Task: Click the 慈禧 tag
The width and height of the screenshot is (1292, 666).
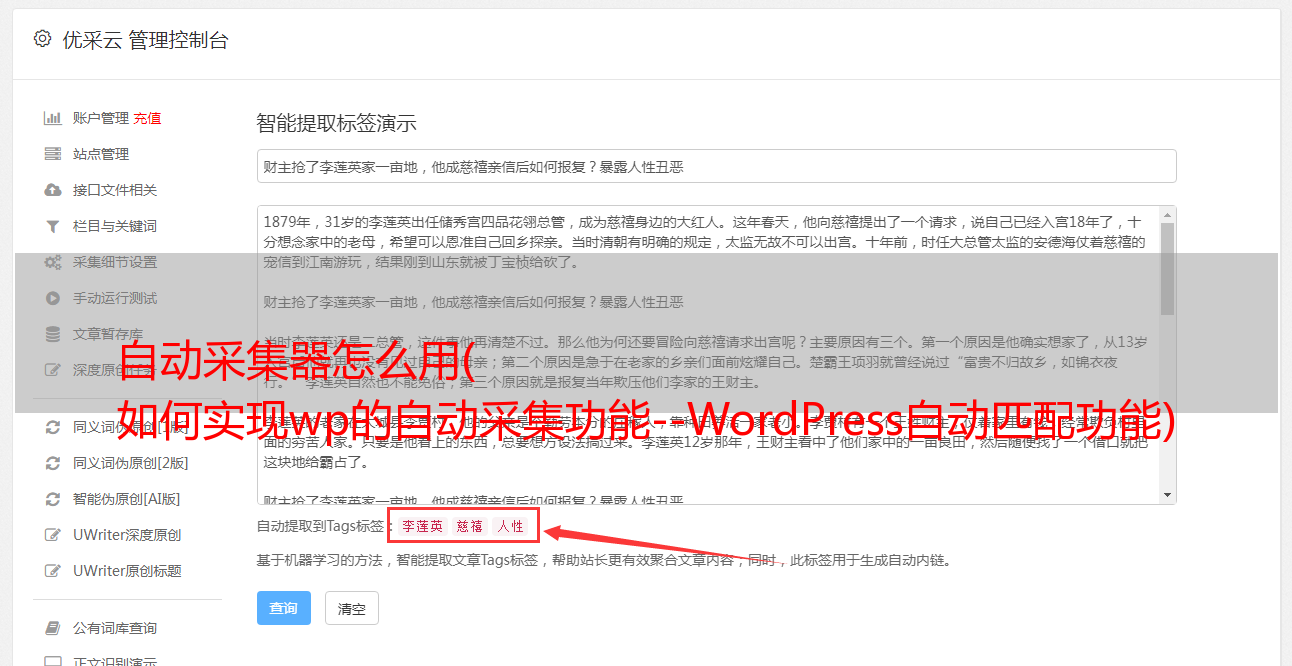Action: [x=470, y=526]
